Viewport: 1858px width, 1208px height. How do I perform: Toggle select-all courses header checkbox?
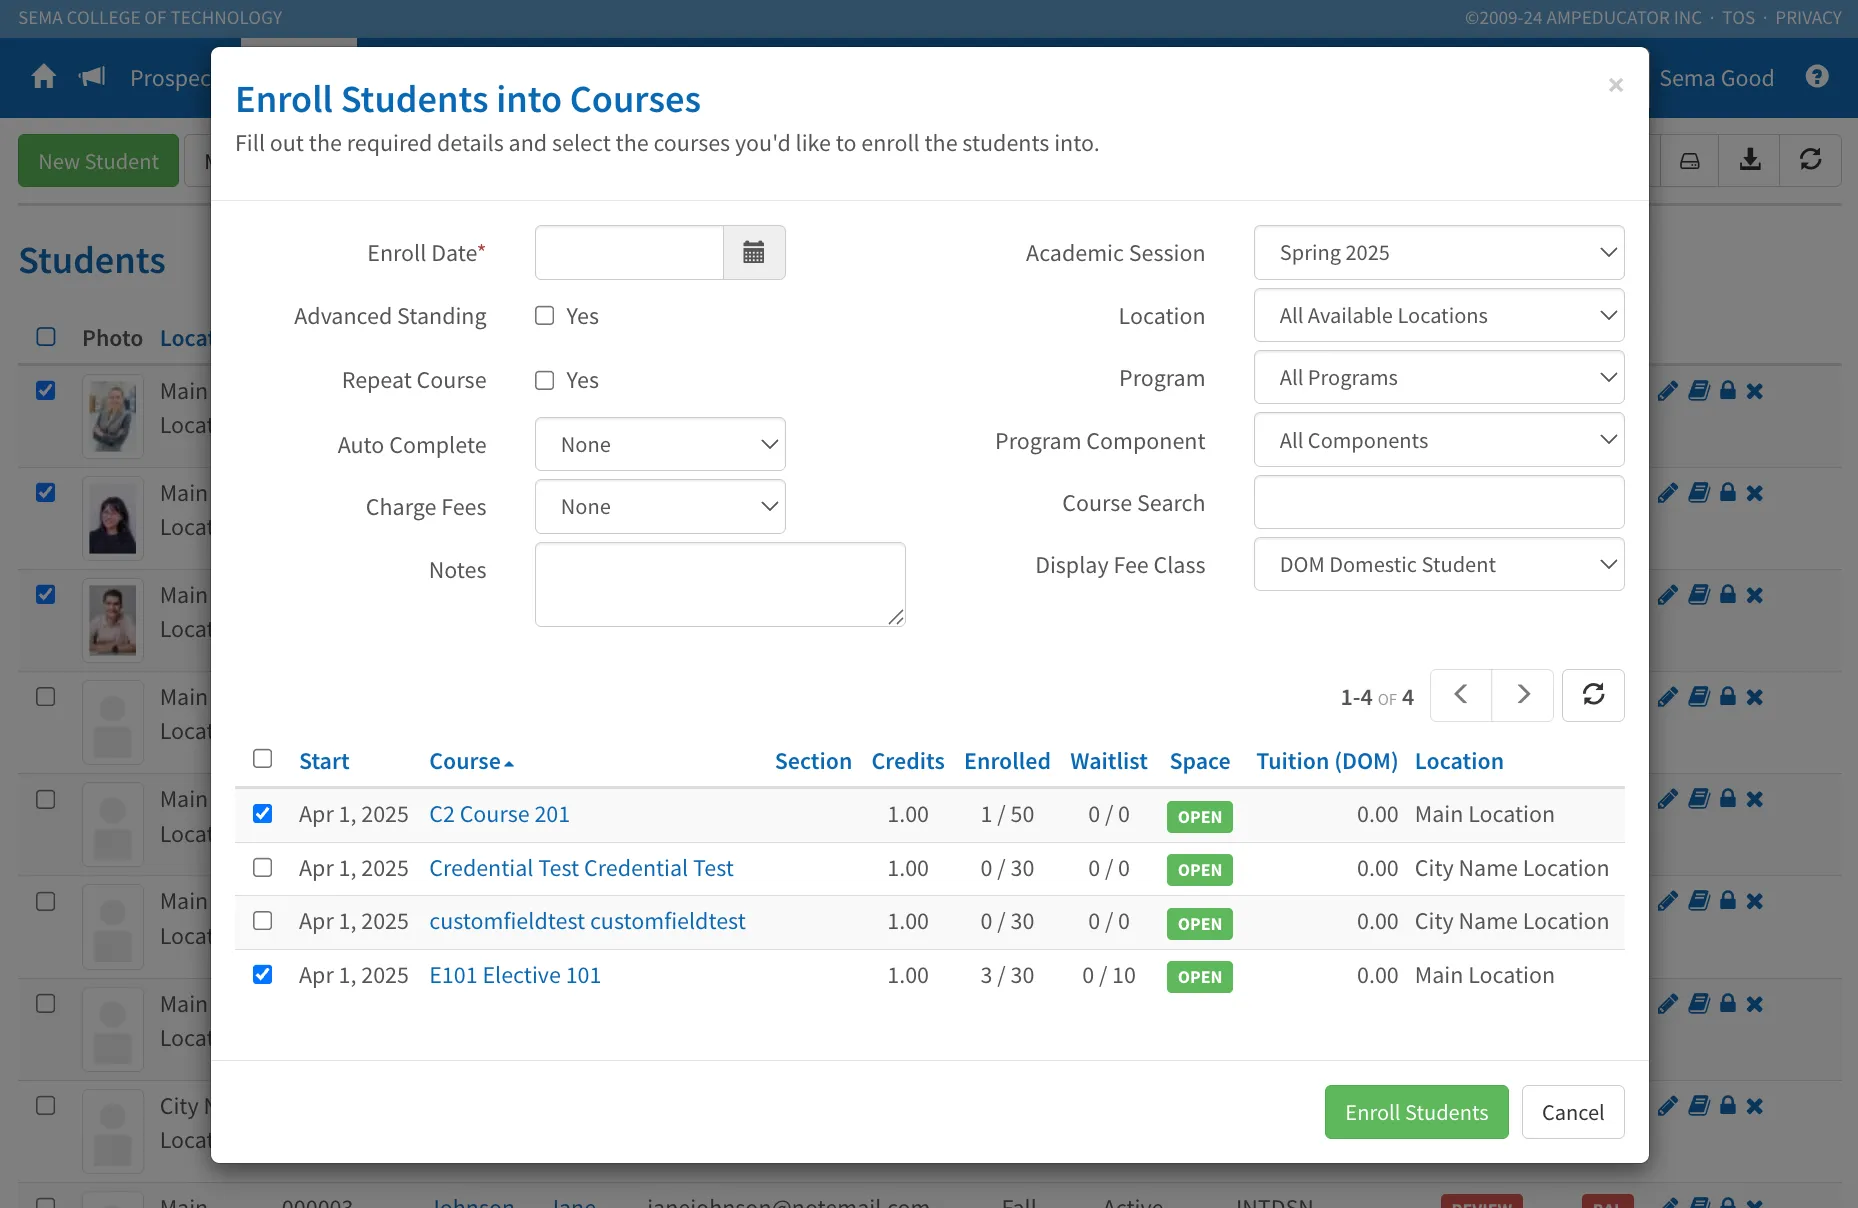263,759
